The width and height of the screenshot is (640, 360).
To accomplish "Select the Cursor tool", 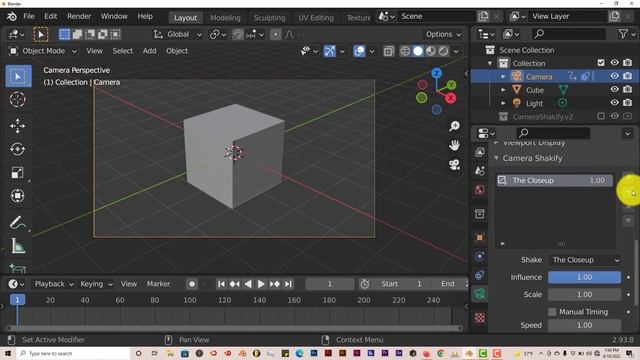I will [x=18, y=100].
